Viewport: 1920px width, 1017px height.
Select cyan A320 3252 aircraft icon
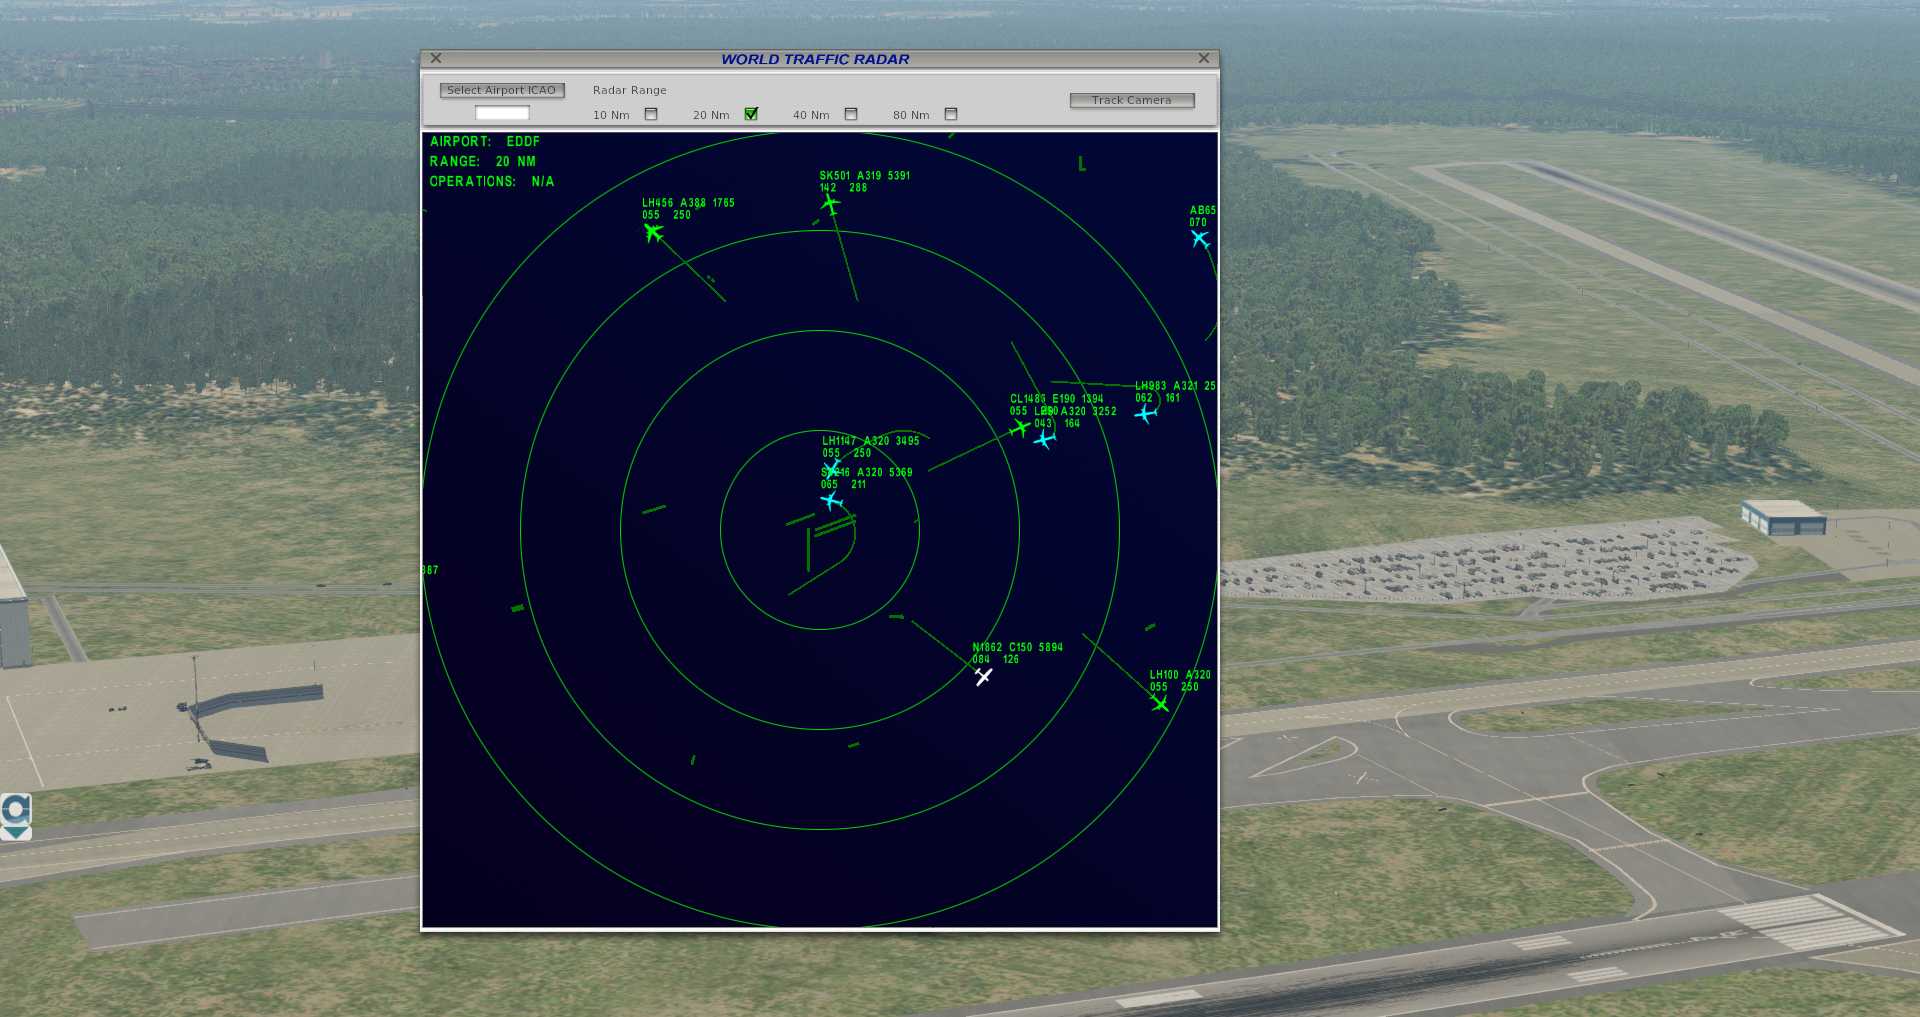click(x=1045, y=439)
